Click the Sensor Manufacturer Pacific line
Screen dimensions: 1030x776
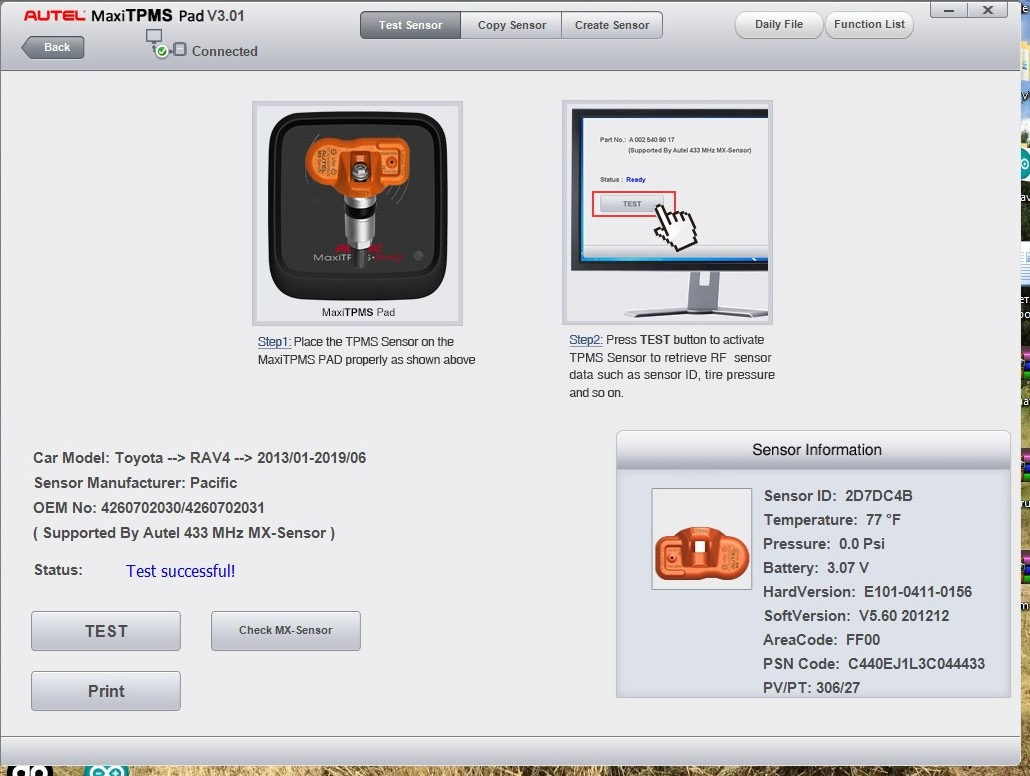point(135,483)
